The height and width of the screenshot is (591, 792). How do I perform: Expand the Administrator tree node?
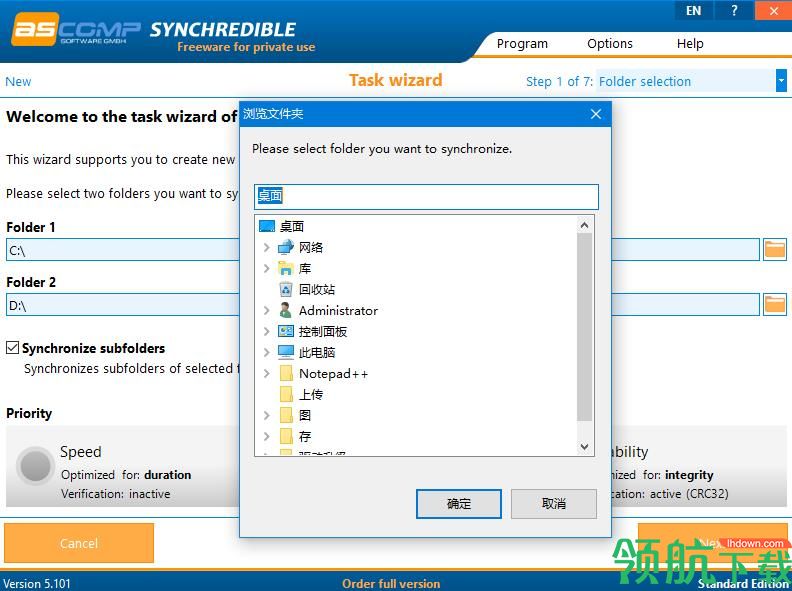click(x=266, y=310)
